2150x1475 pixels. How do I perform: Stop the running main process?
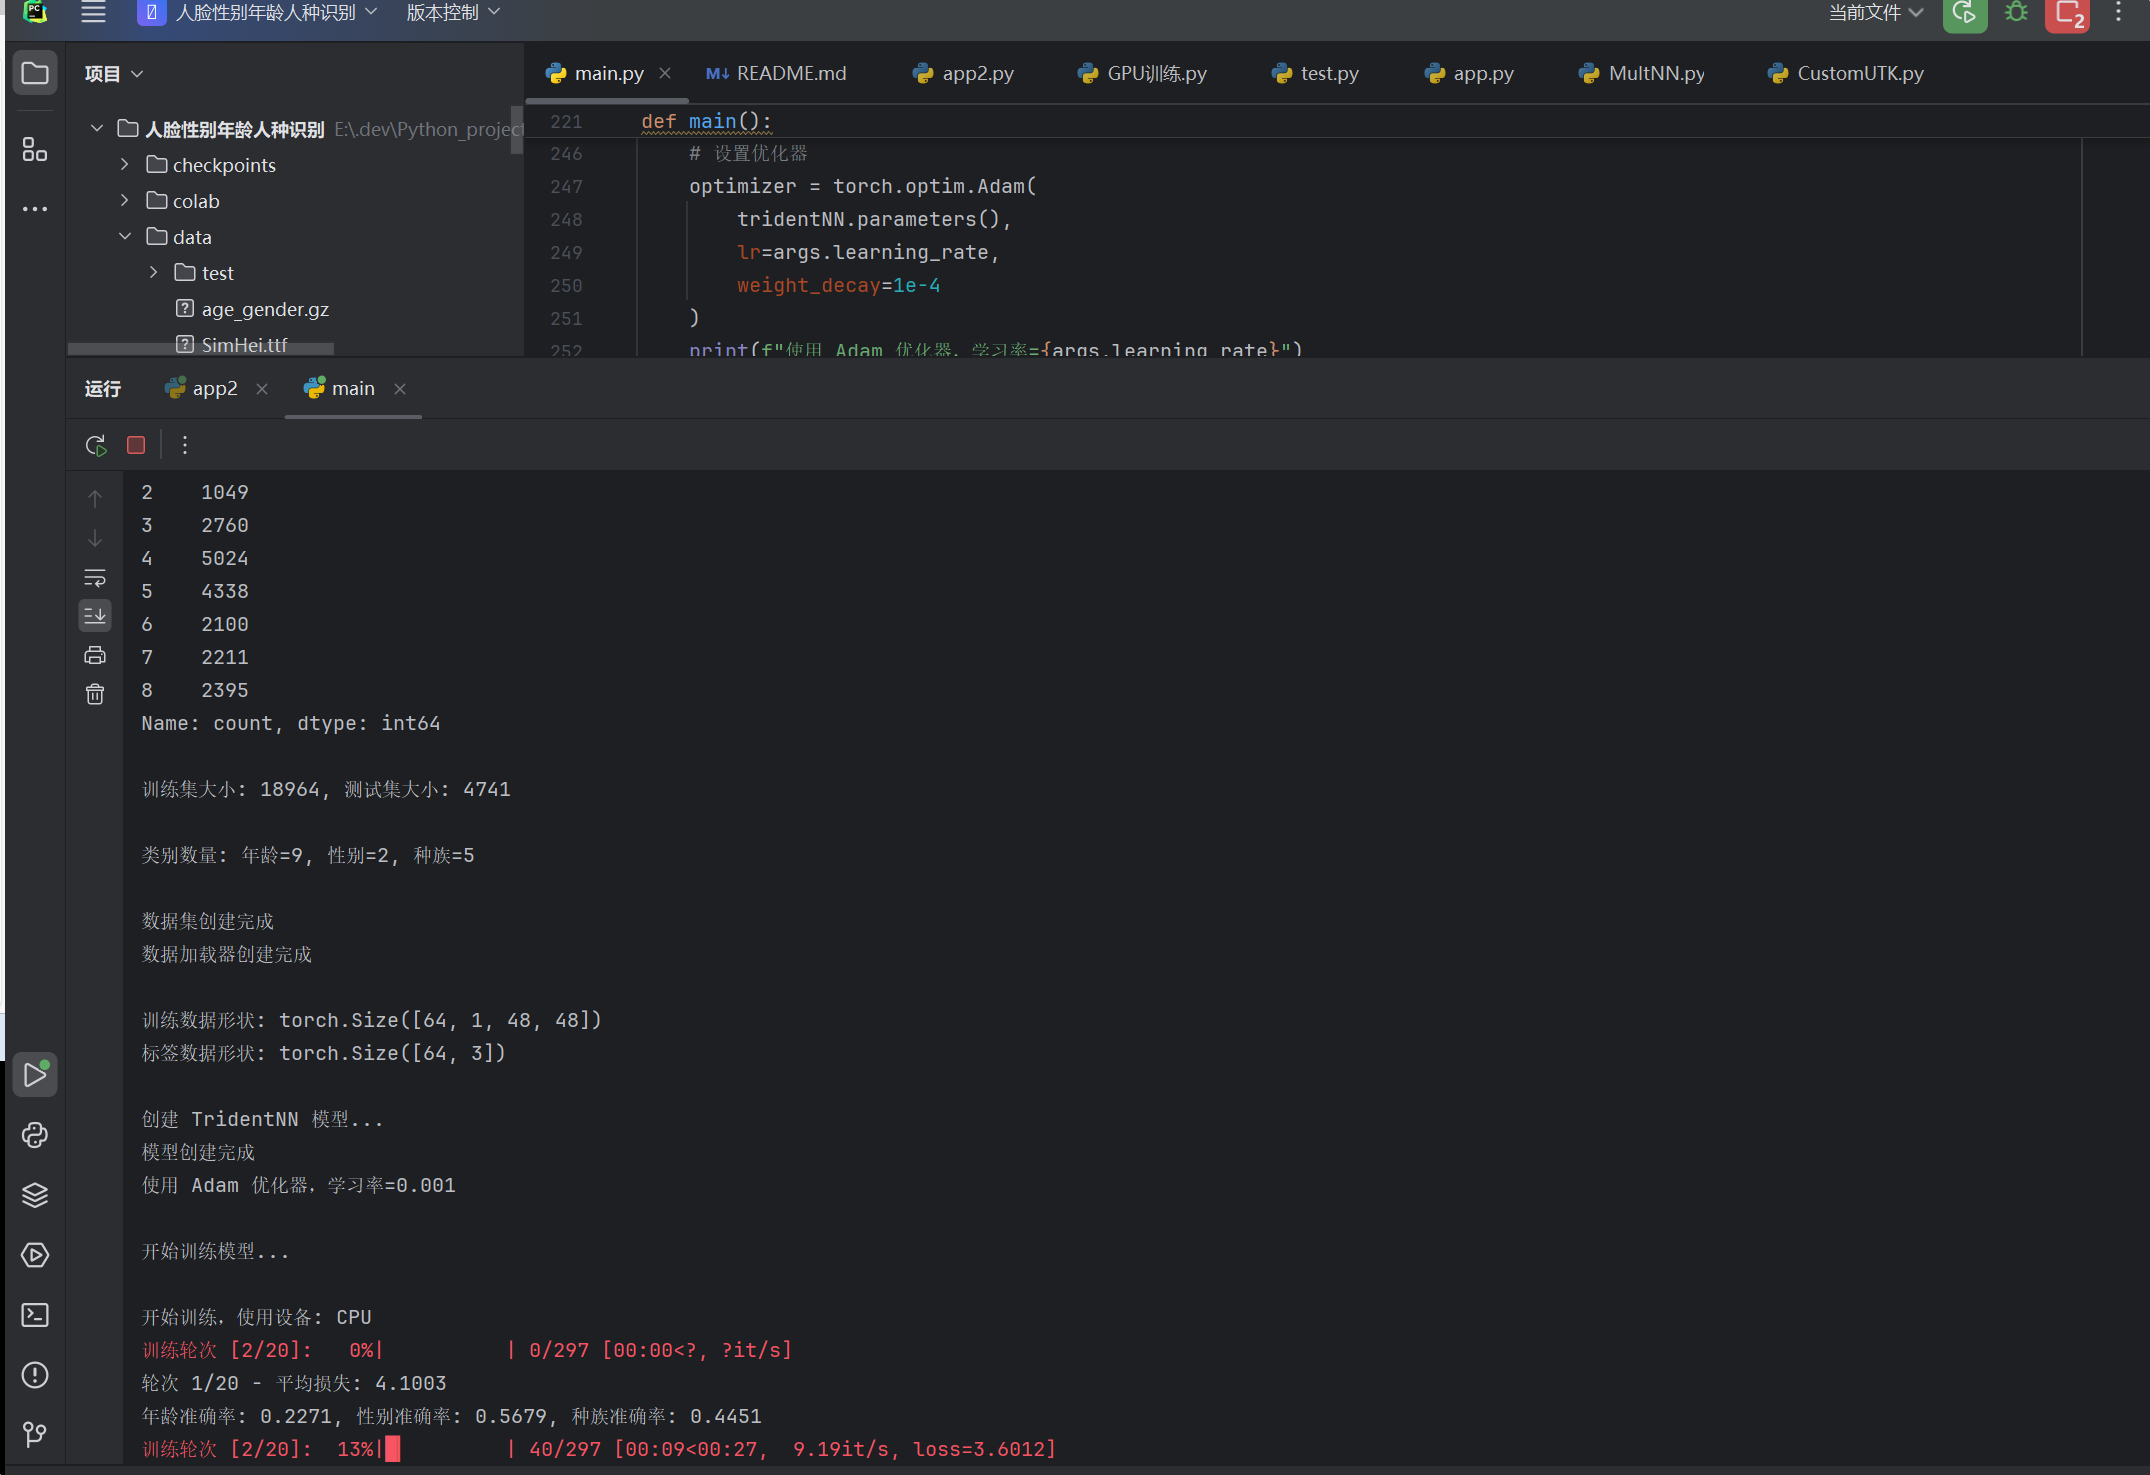(x=136, y=445)
